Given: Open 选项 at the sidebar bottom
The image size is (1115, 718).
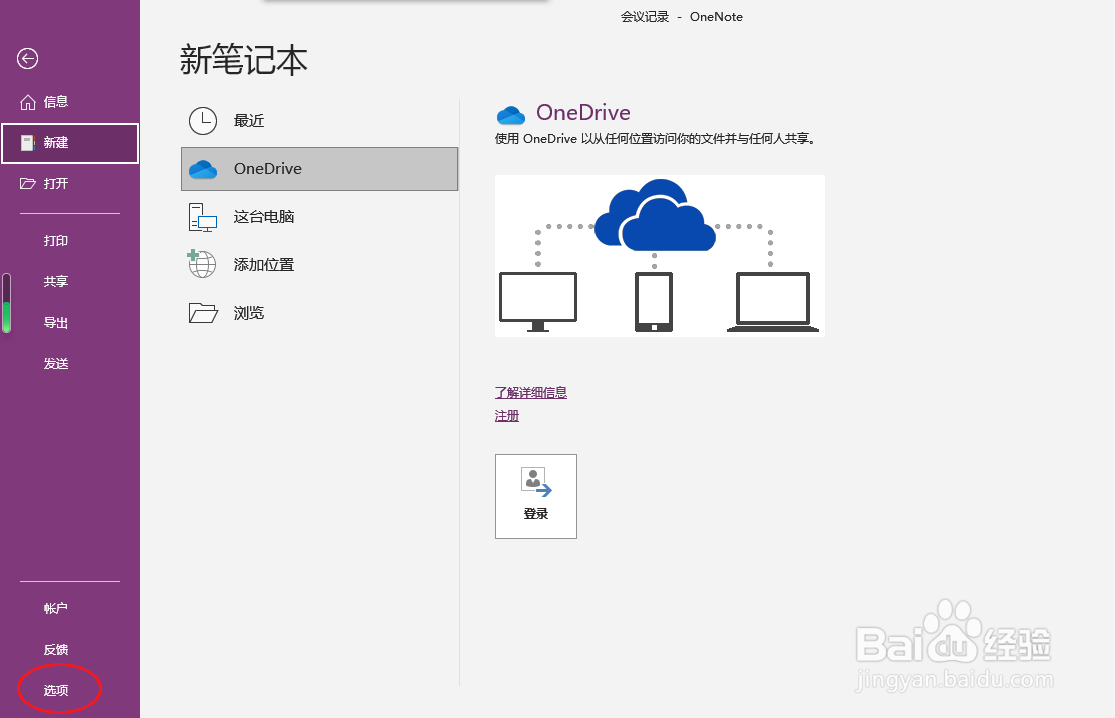Looking at the screenshot, I should tap(56, 690).
